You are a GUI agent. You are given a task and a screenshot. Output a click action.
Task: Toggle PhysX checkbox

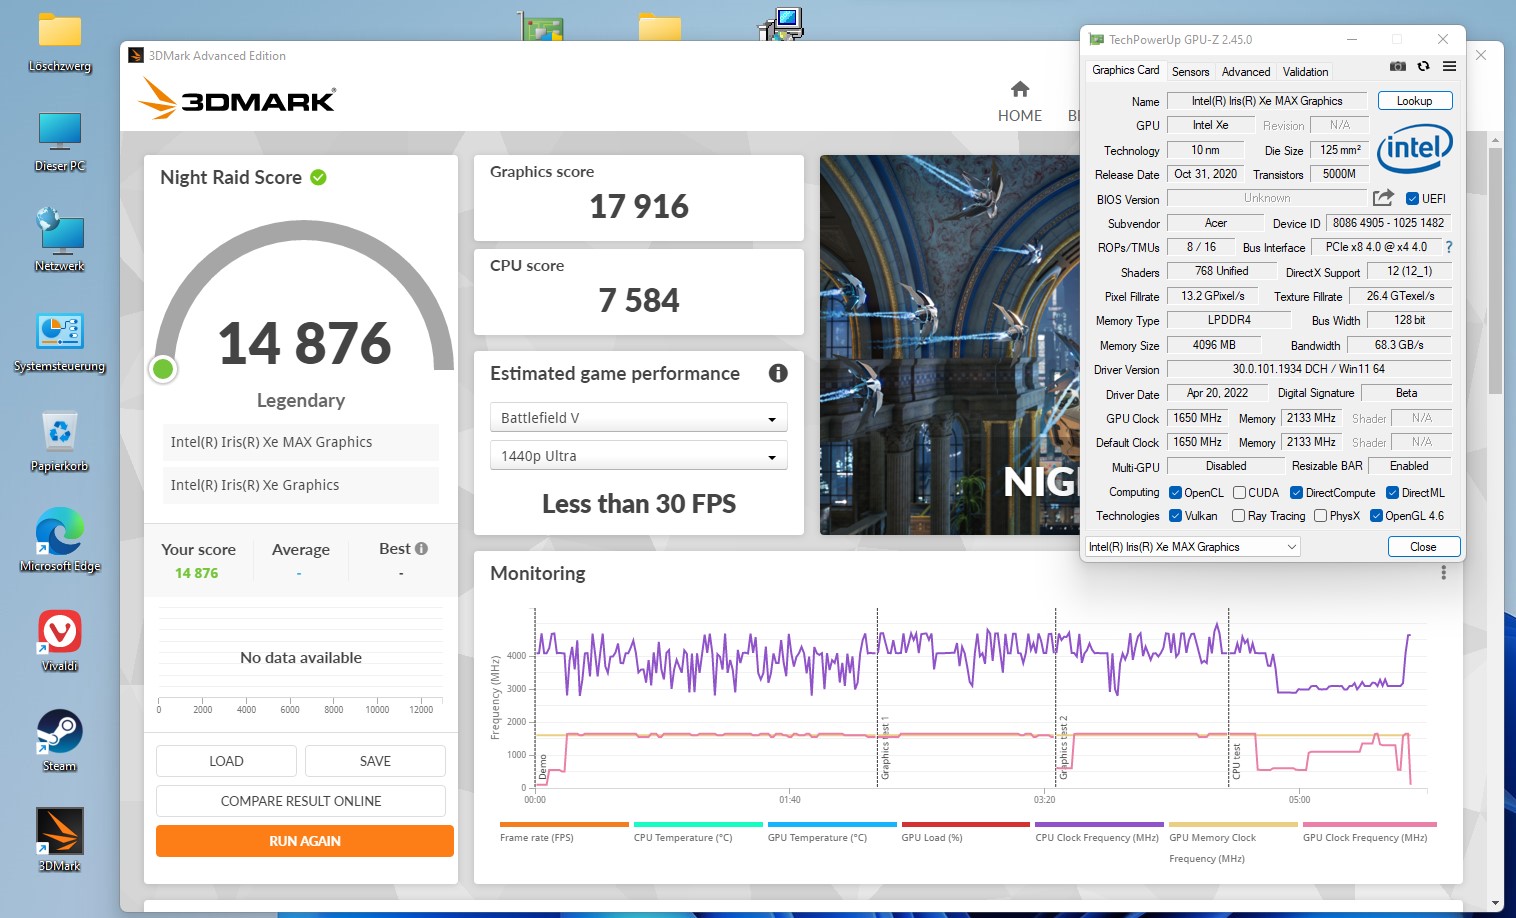pos(1320,516)
